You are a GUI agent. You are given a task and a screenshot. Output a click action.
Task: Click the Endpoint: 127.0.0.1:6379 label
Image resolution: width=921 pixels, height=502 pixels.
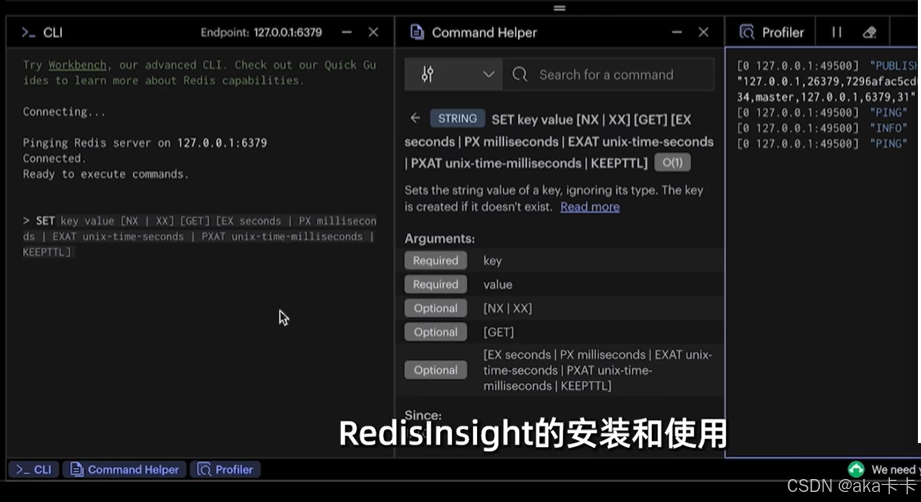261,32
